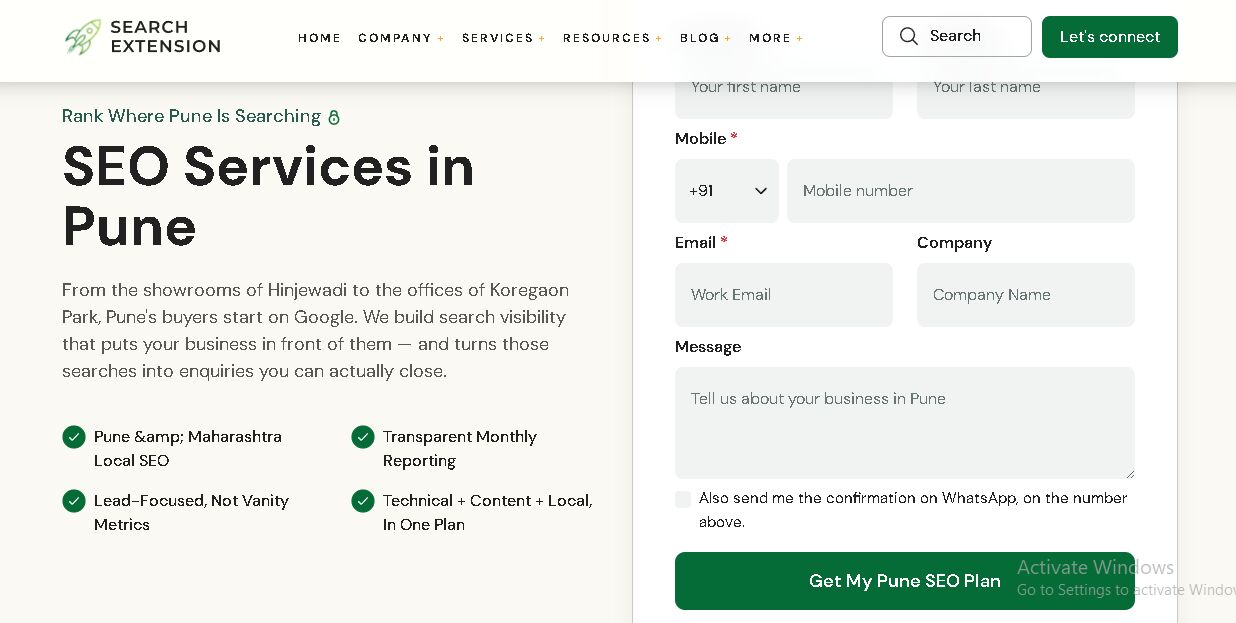Click green checkmark icon beside Lead-Focused, Not Vanity Metrics
The width and height of the screenshot is (1236, 623).
click(x=74, y=501)
